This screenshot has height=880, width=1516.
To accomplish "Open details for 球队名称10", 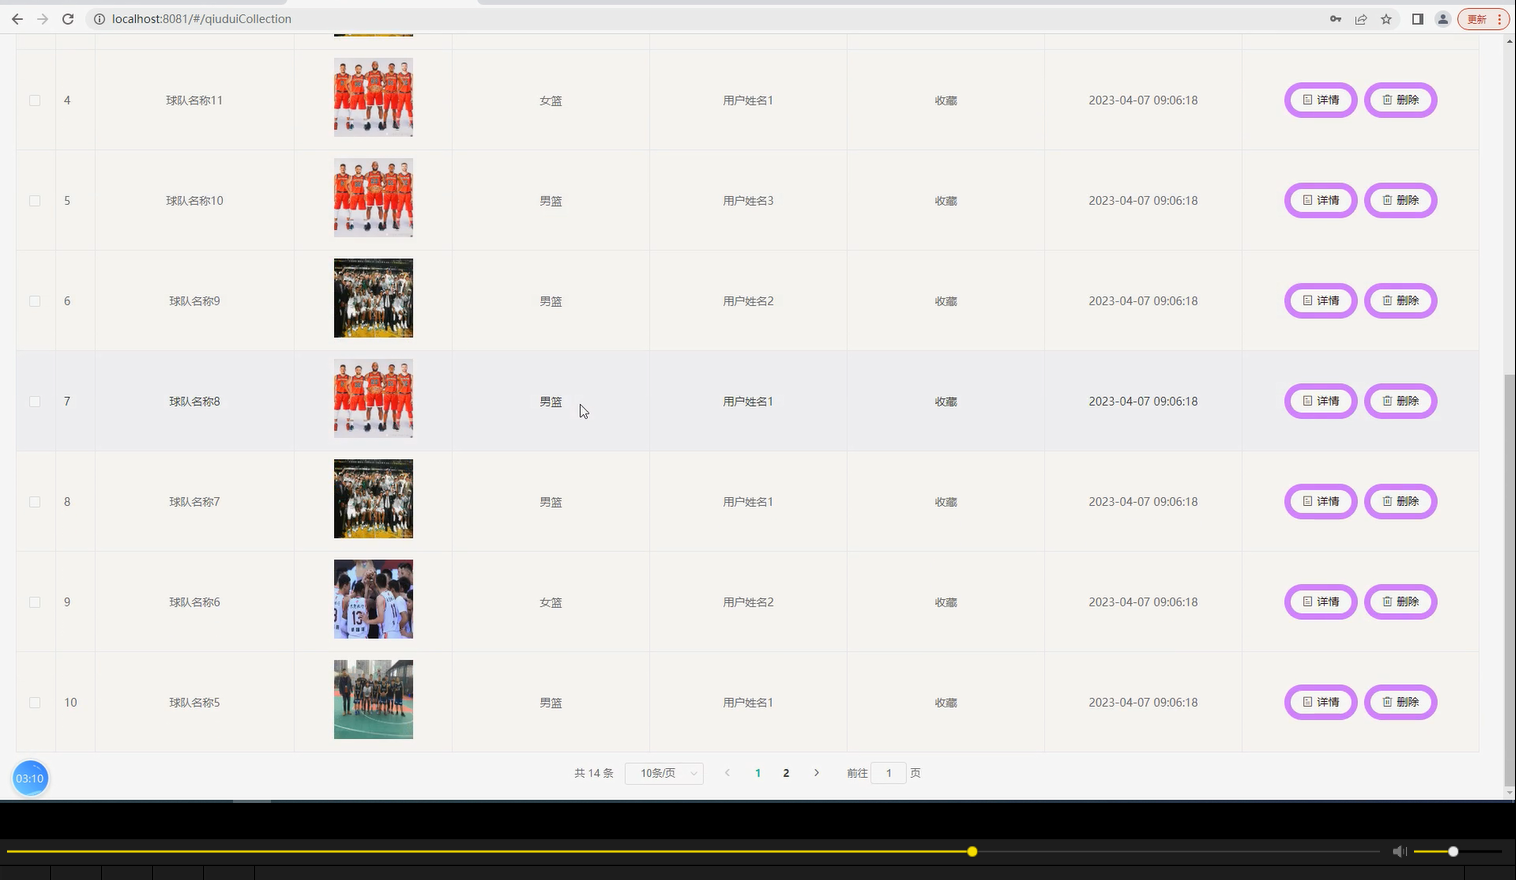I will [x=1321, y=200].
